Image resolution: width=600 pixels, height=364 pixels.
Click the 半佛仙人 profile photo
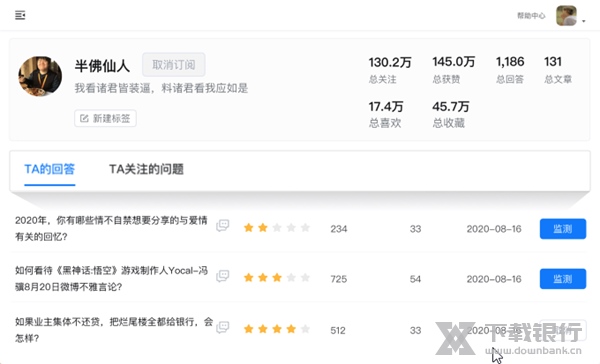tap(40, 76)
